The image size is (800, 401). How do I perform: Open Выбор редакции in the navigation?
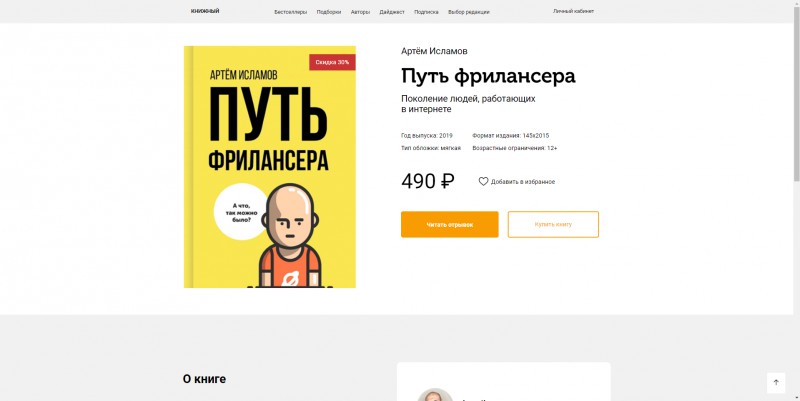(469, 12)
